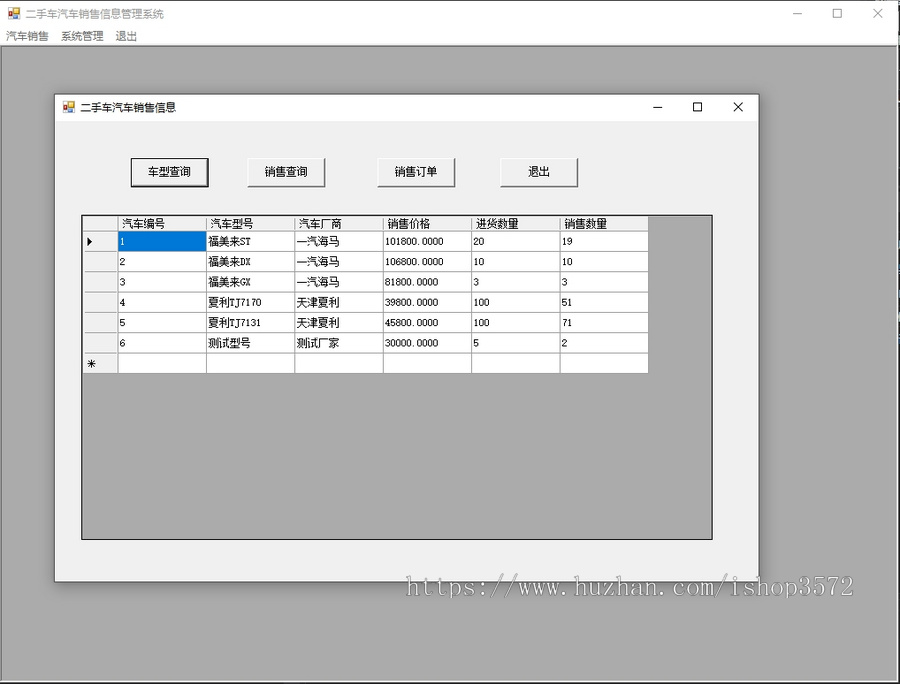Select the 夏利TJ7131 cell
This screenshot has height=684, width=900.
250,323
